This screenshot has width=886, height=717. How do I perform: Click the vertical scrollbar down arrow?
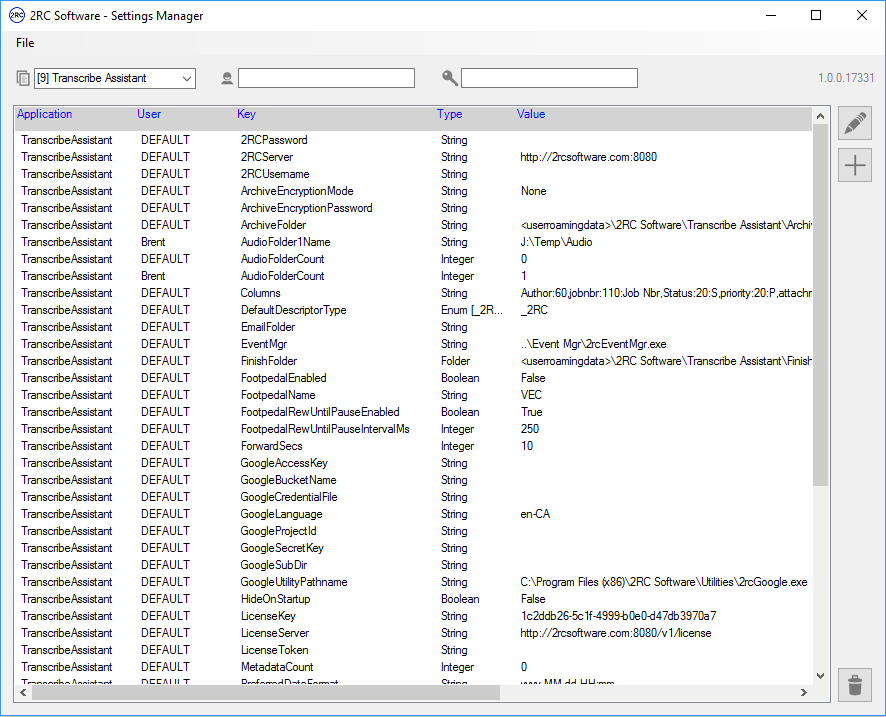click(820, 676)
